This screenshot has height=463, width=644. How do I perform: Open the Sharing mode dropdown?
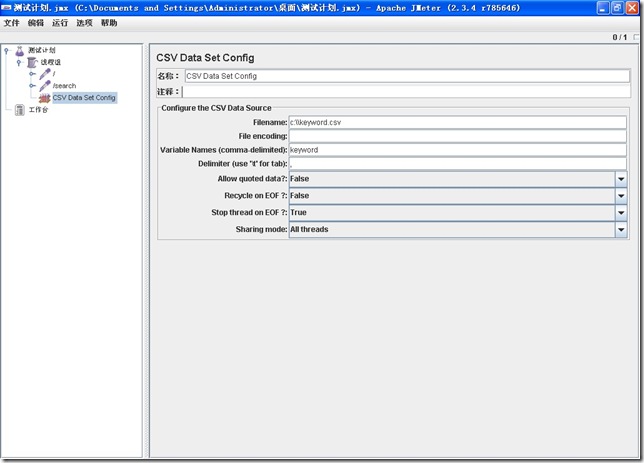(x=621, y=230)
